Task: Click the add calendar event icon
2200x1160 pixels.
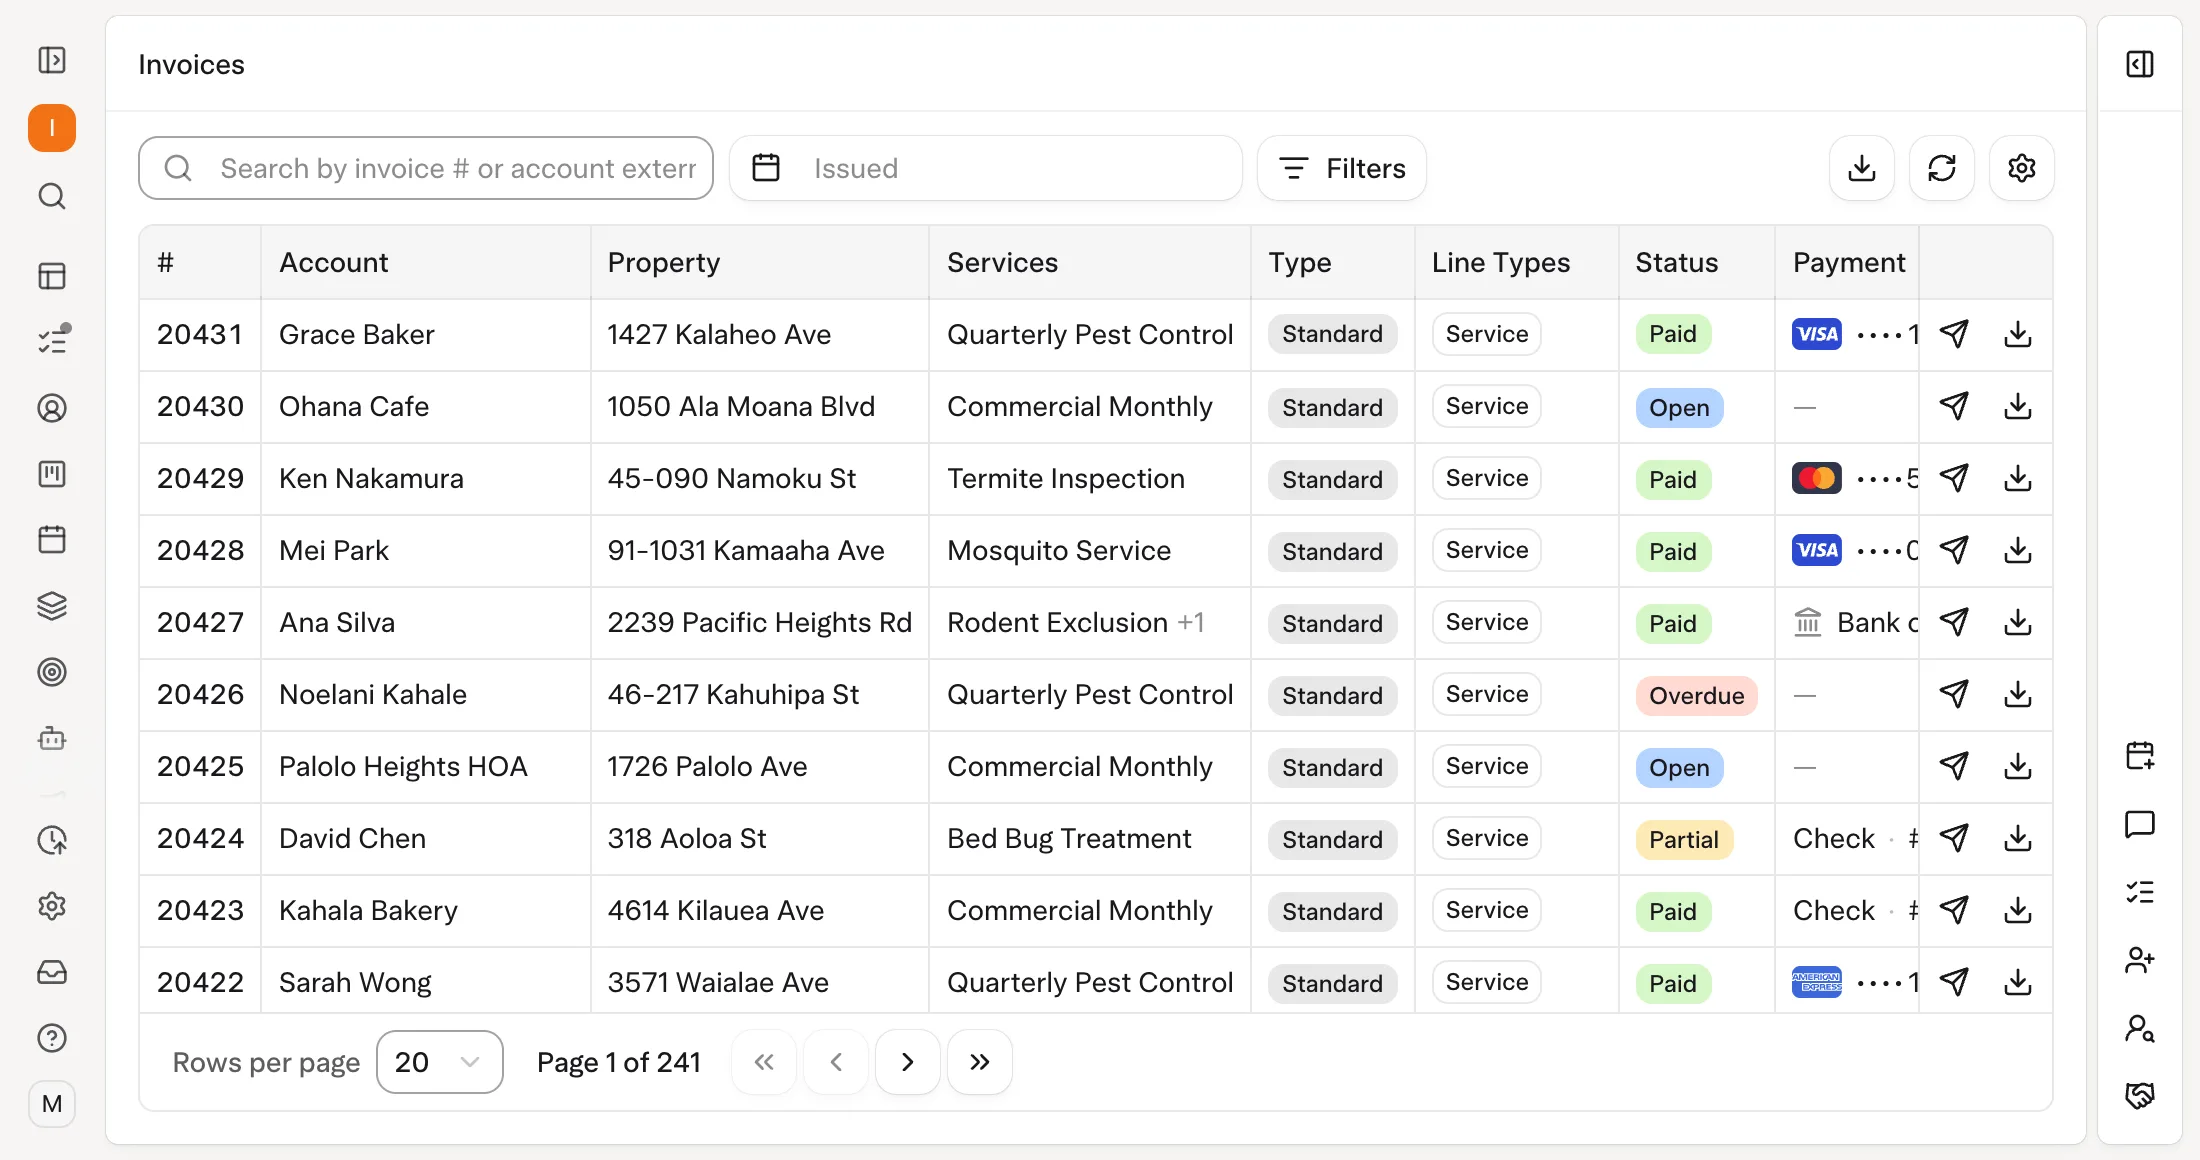Action: coord(2140,756)
